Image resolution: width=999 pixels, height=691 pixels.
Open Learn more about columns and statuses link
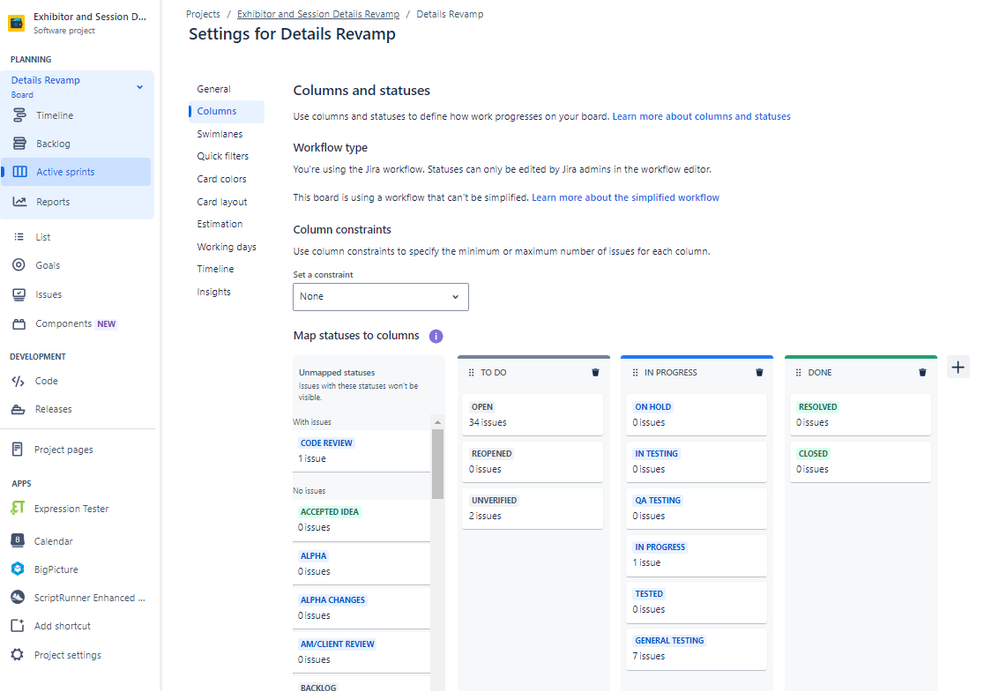701,117
